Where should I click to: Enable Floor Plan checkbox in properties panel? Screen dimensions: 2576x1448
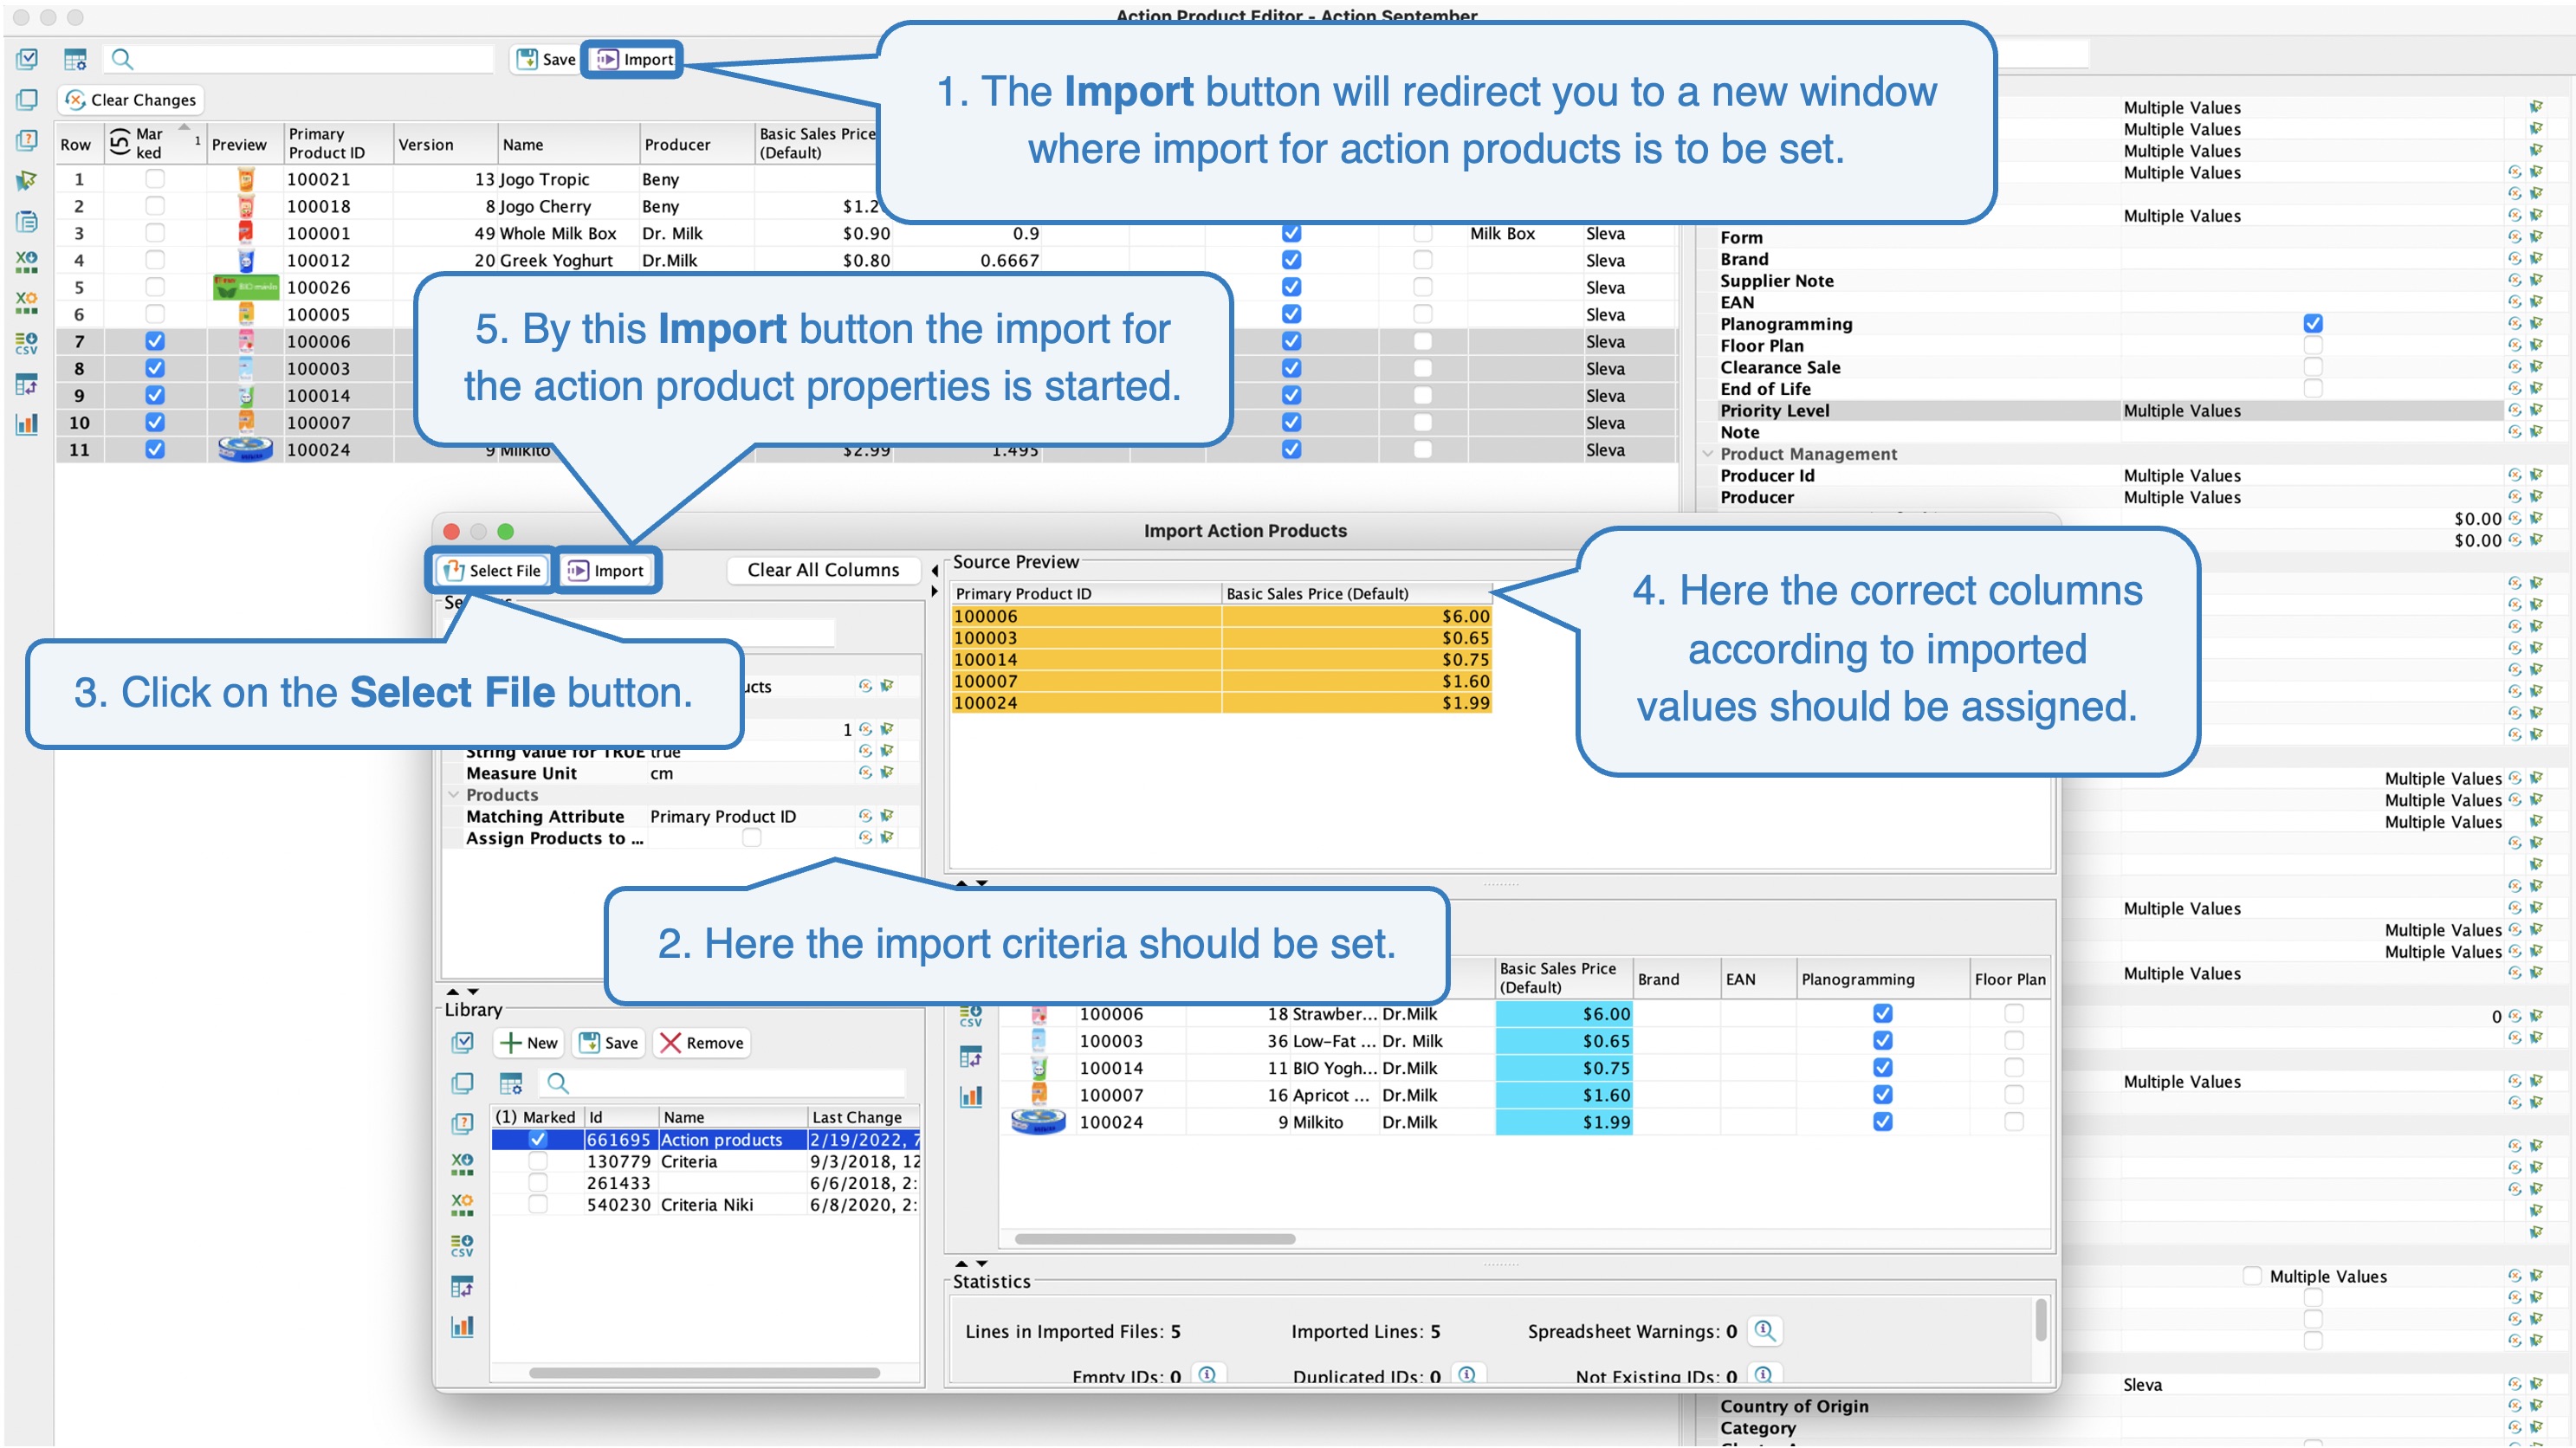[2313, 345]
